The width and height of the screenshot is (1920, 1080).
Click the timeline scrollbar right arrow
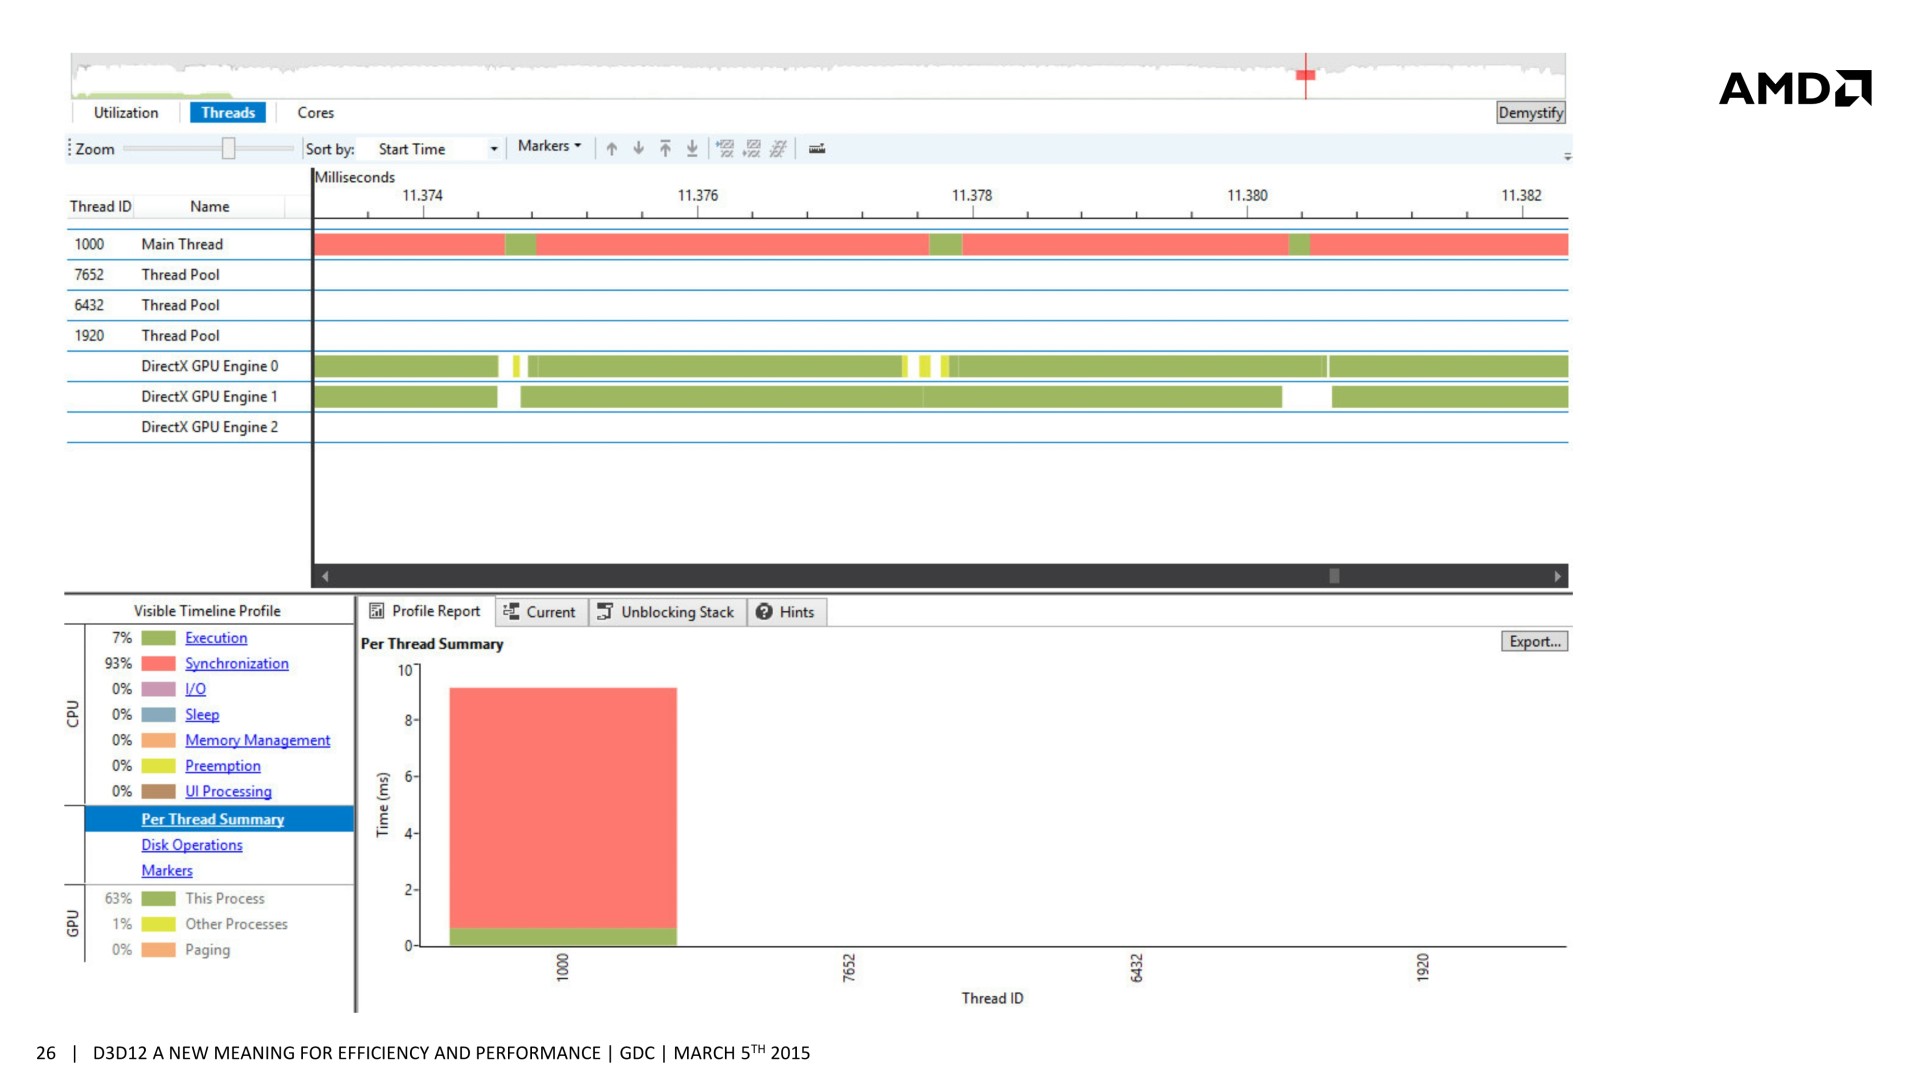pyautogui.click(x=1557, y=576)
